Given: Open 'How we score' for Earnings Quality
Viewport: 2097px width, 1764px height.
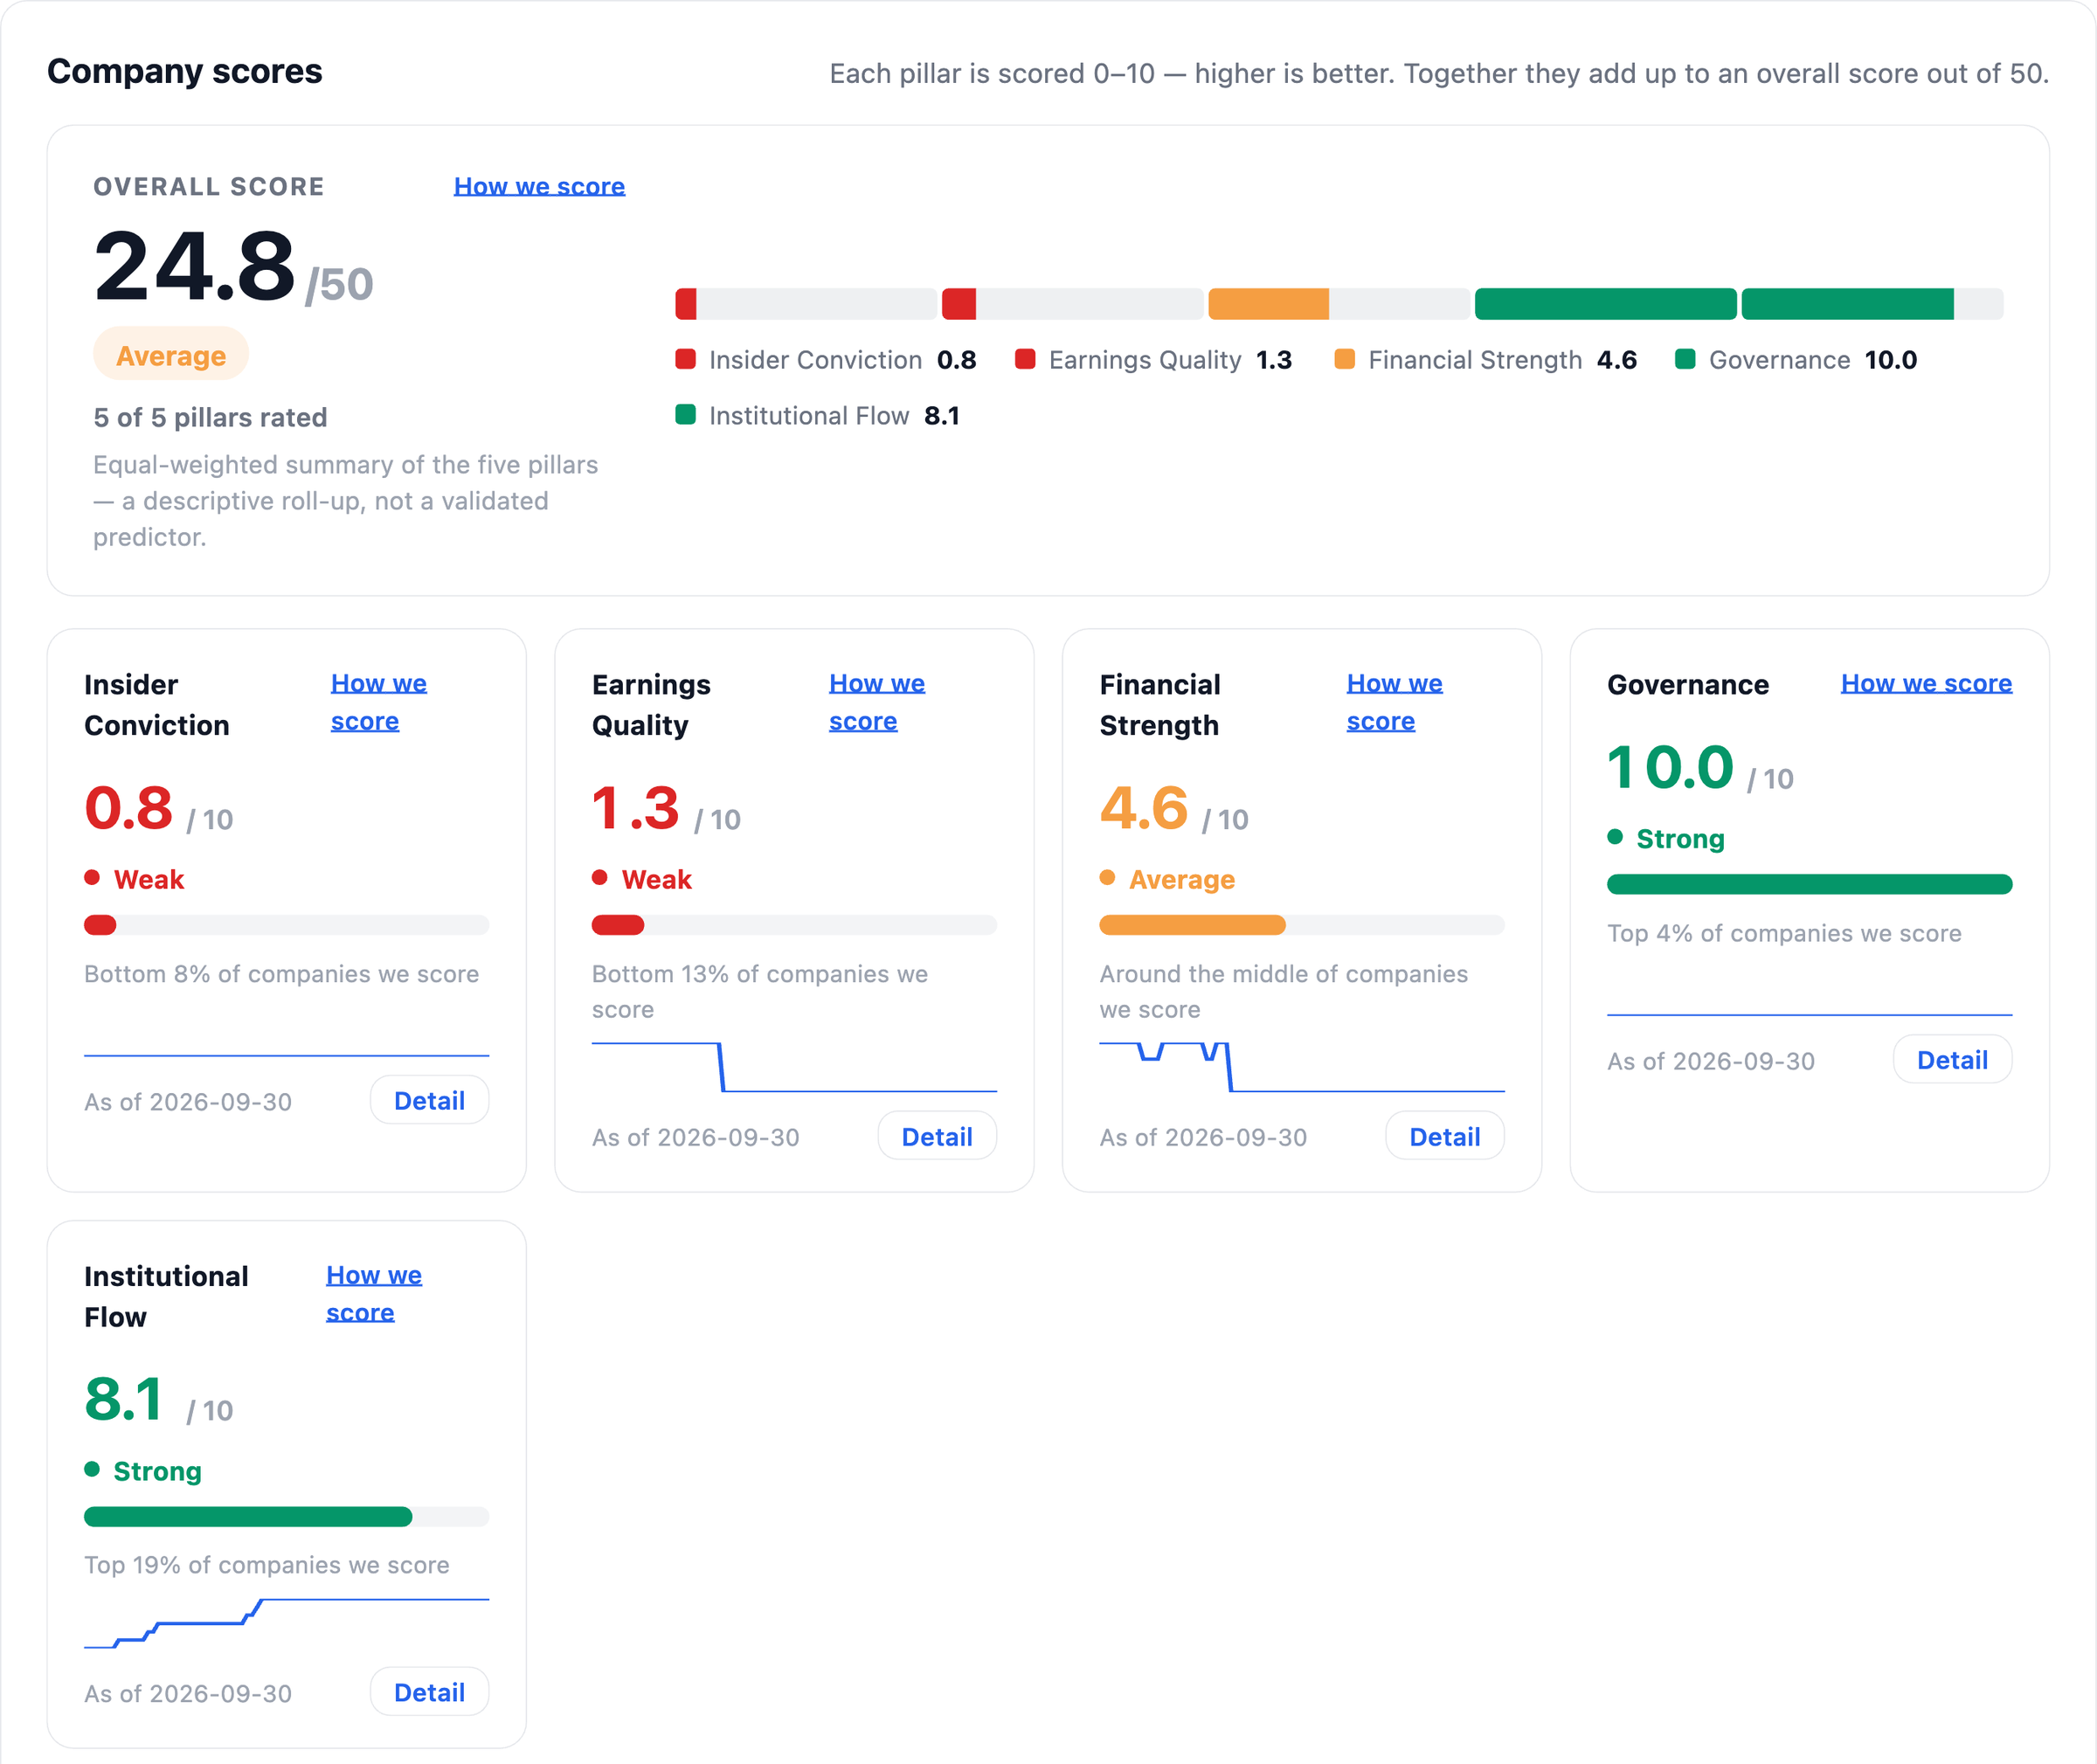Looking at the screenshot, I should point(877,702).
